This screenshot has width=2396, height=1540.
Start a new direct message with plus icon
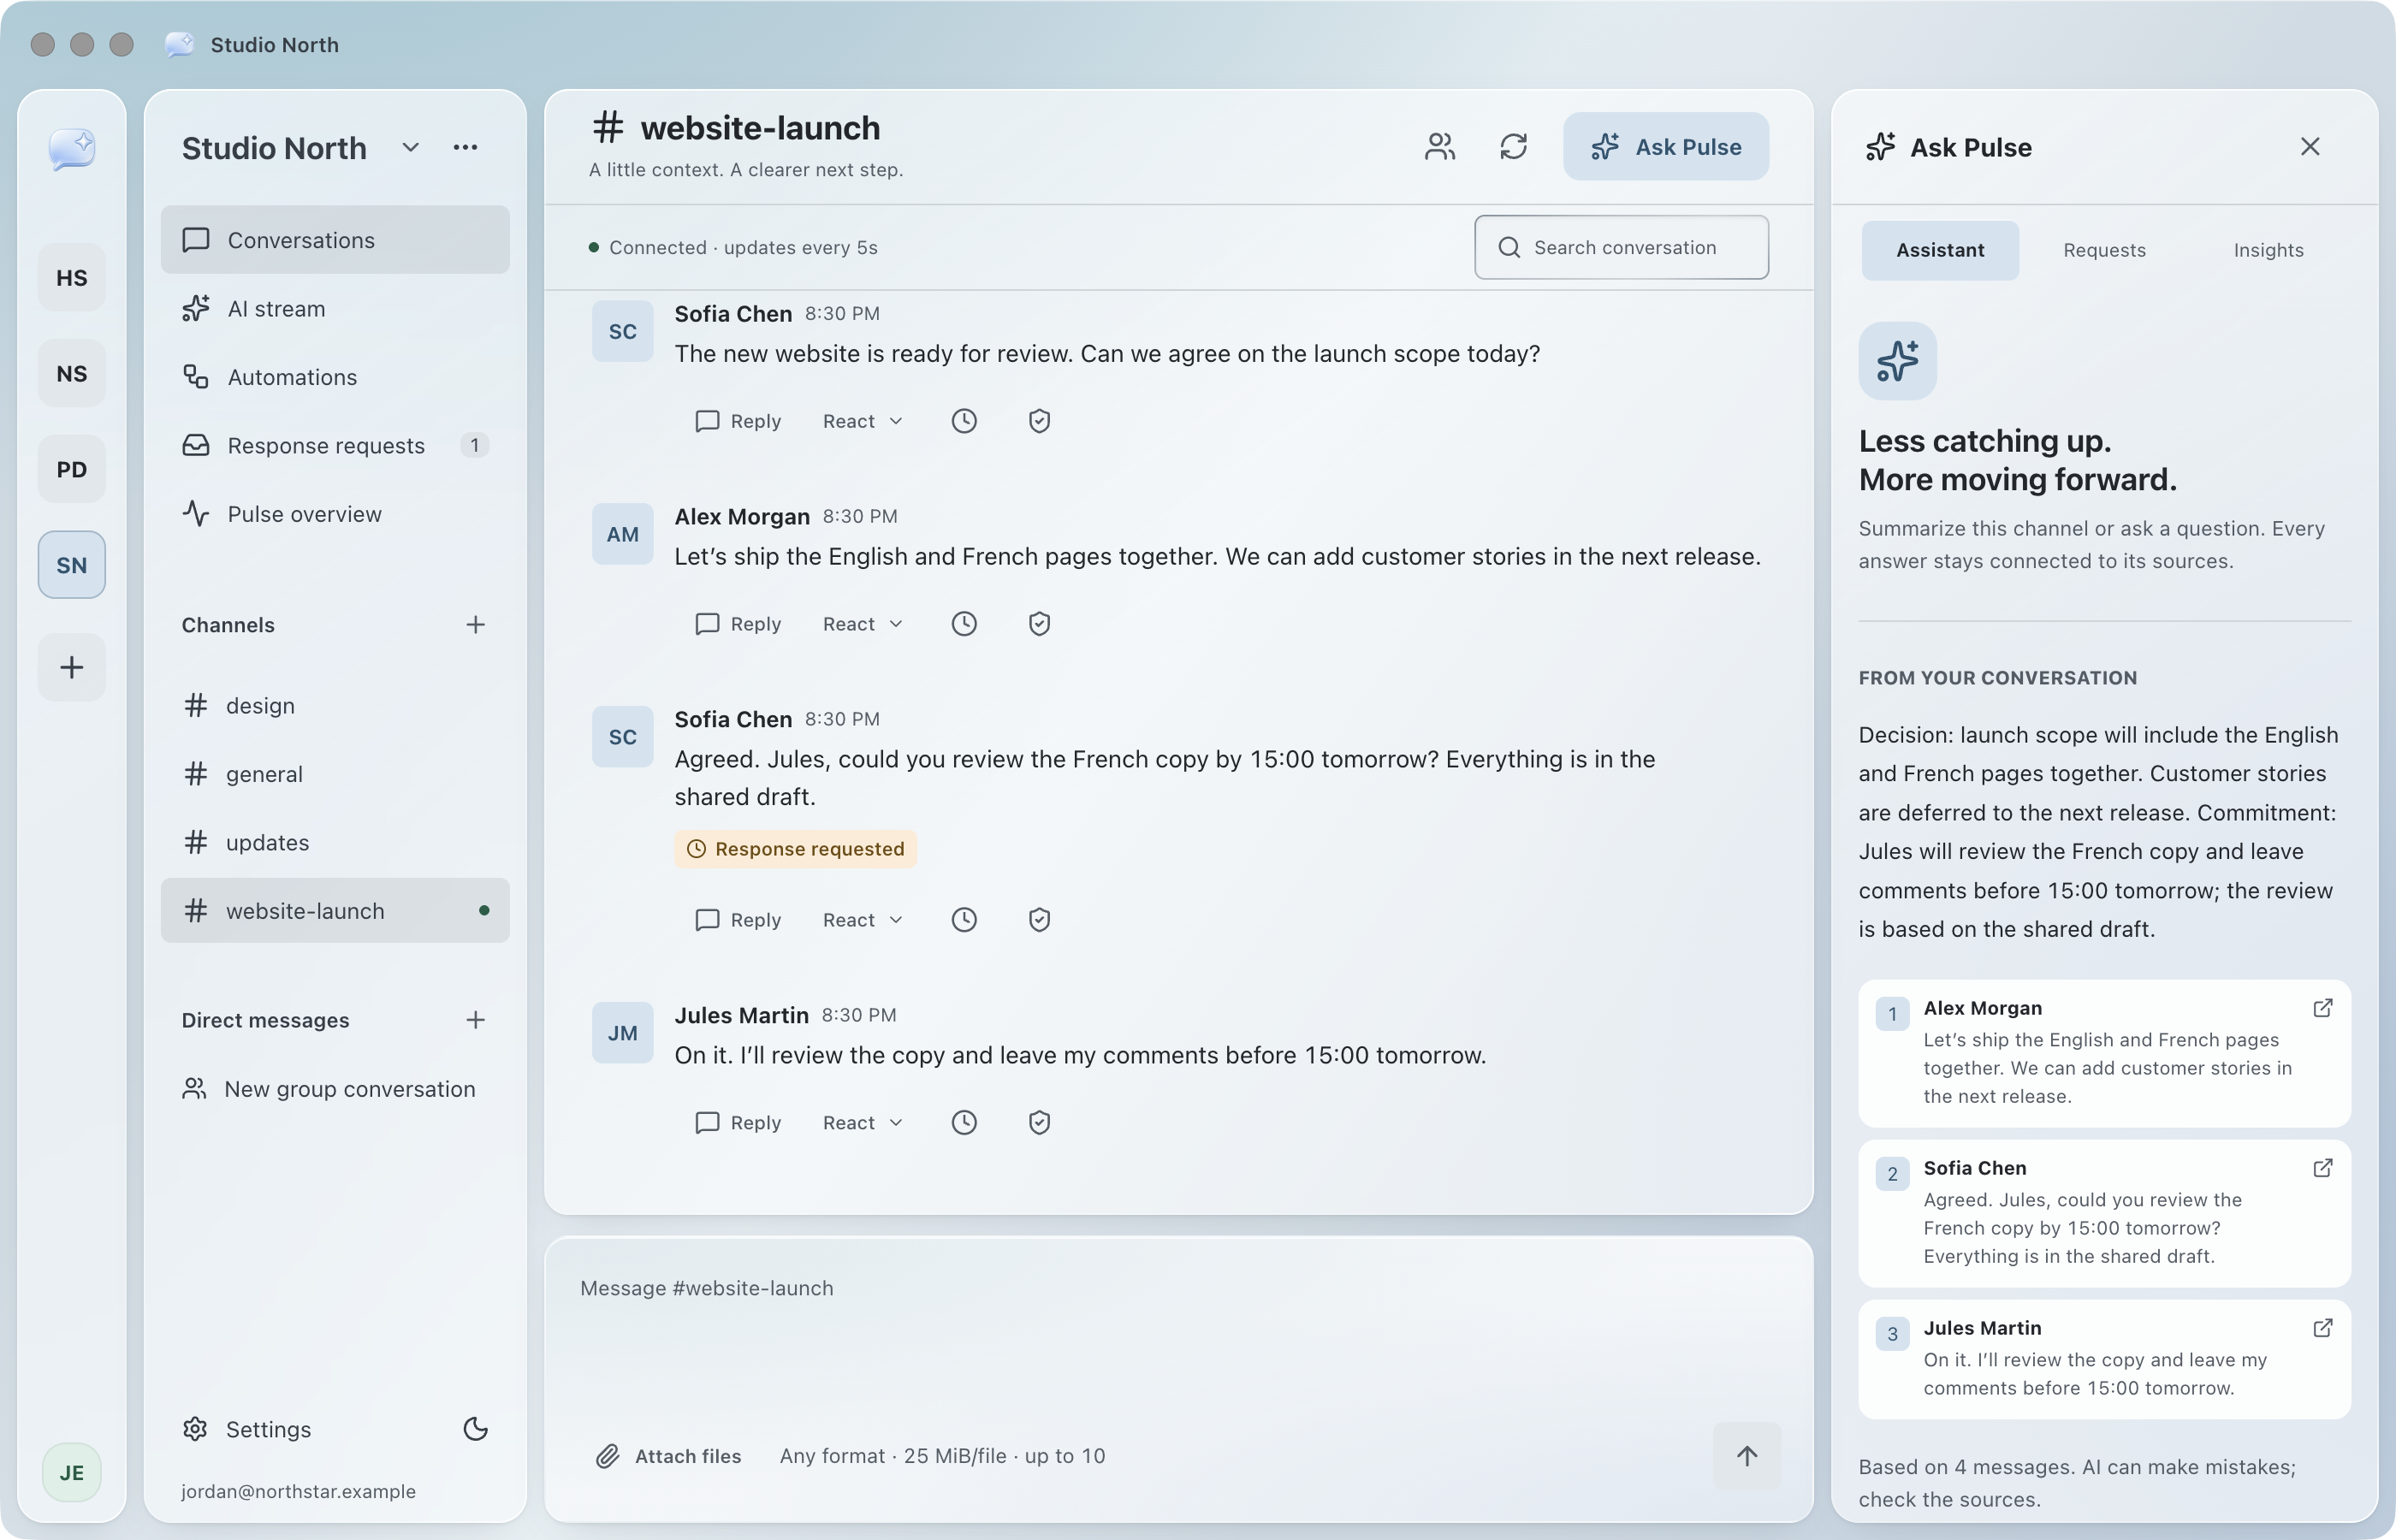[475, 1019]
